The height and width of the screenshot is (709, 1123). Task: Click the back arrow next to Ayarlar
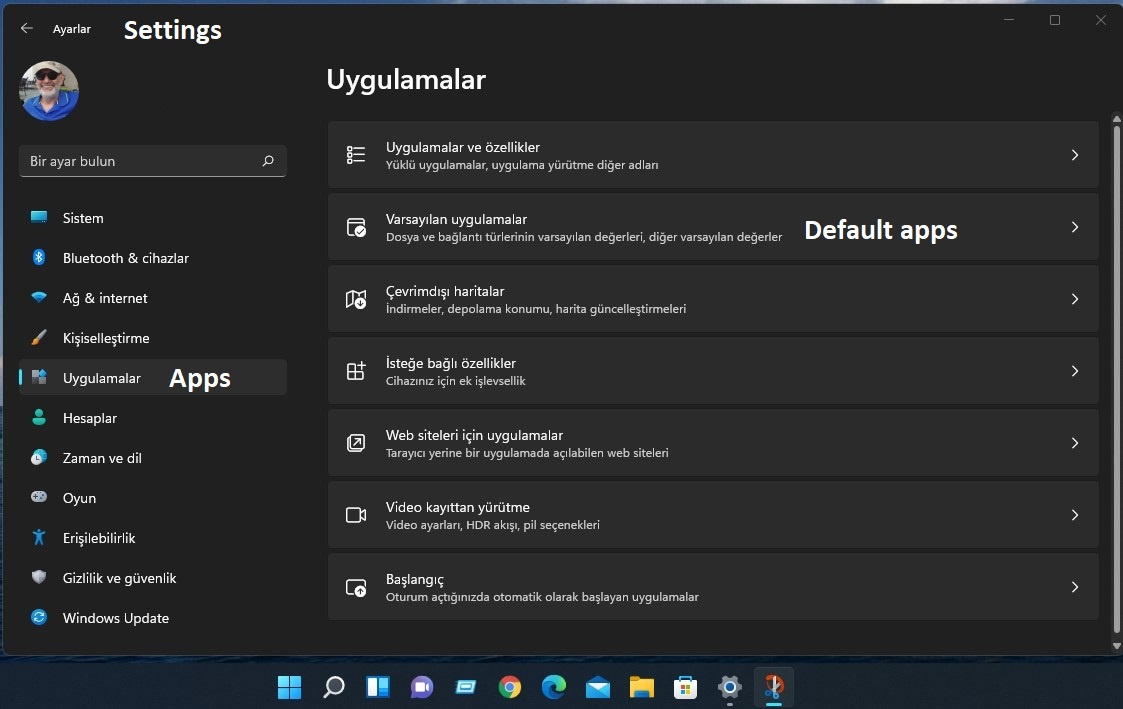[26, 28]
